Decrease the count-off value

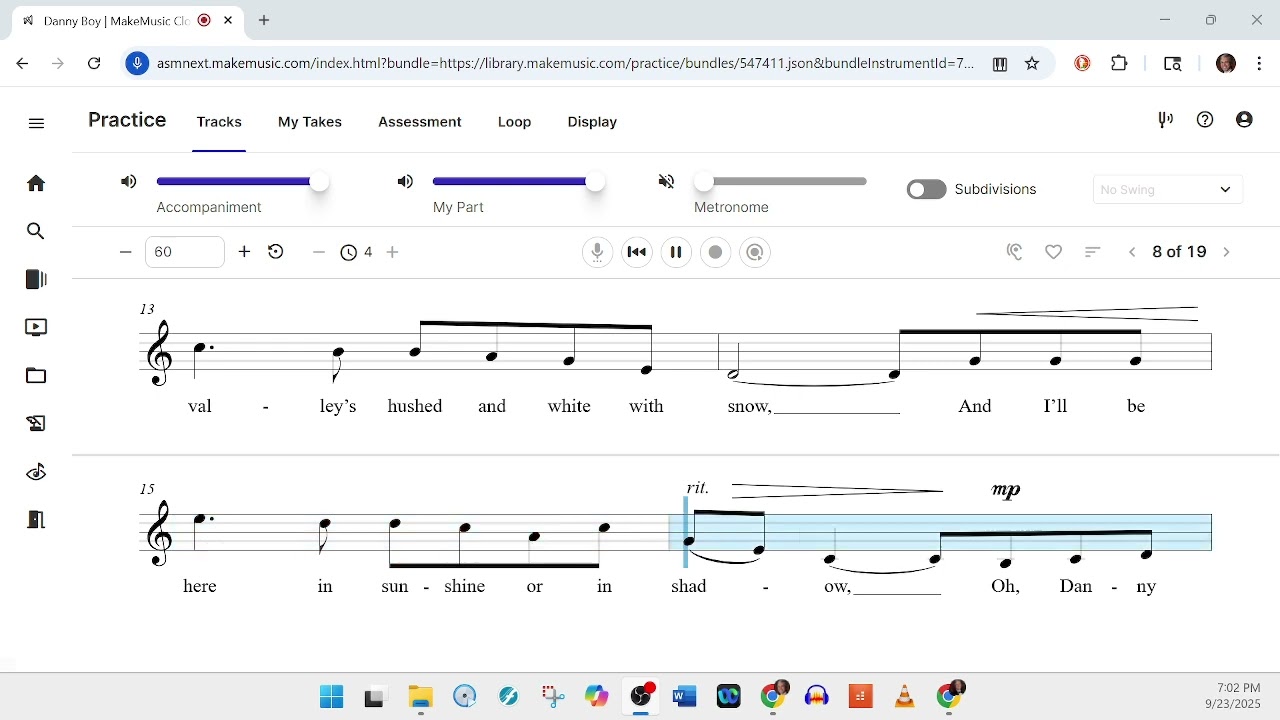point(319,252)
